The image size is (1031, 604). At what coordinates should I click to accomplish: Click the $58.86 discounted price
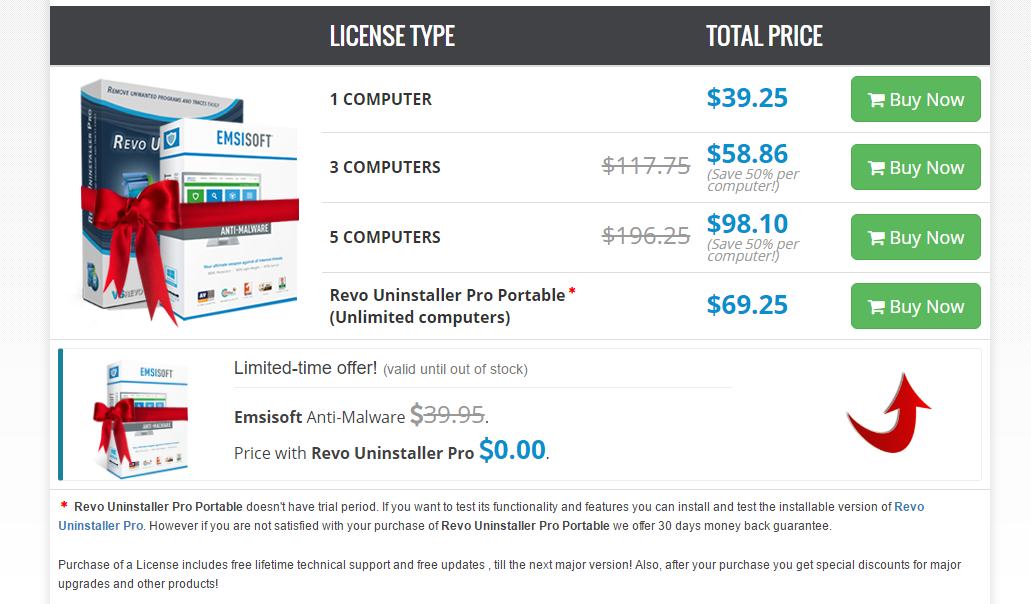[747, 154]
